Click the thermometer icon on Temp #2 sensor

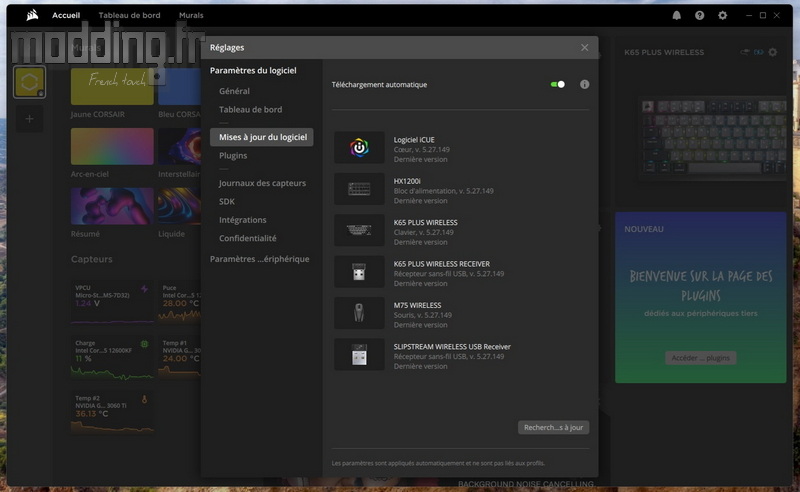pos(144,399)
